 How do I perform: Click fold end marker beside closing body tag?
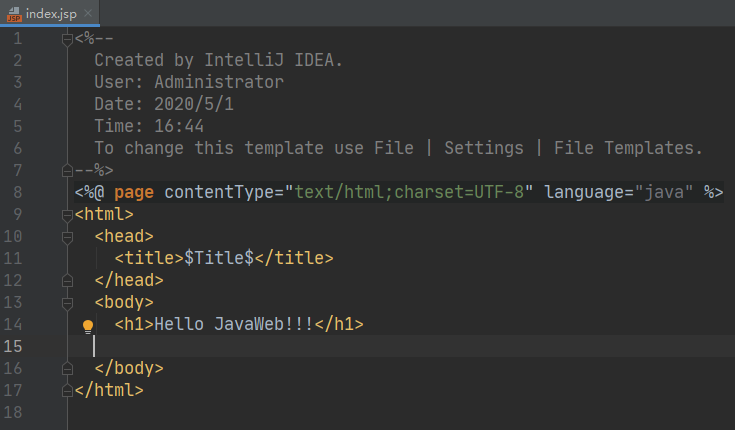[68, 368]
